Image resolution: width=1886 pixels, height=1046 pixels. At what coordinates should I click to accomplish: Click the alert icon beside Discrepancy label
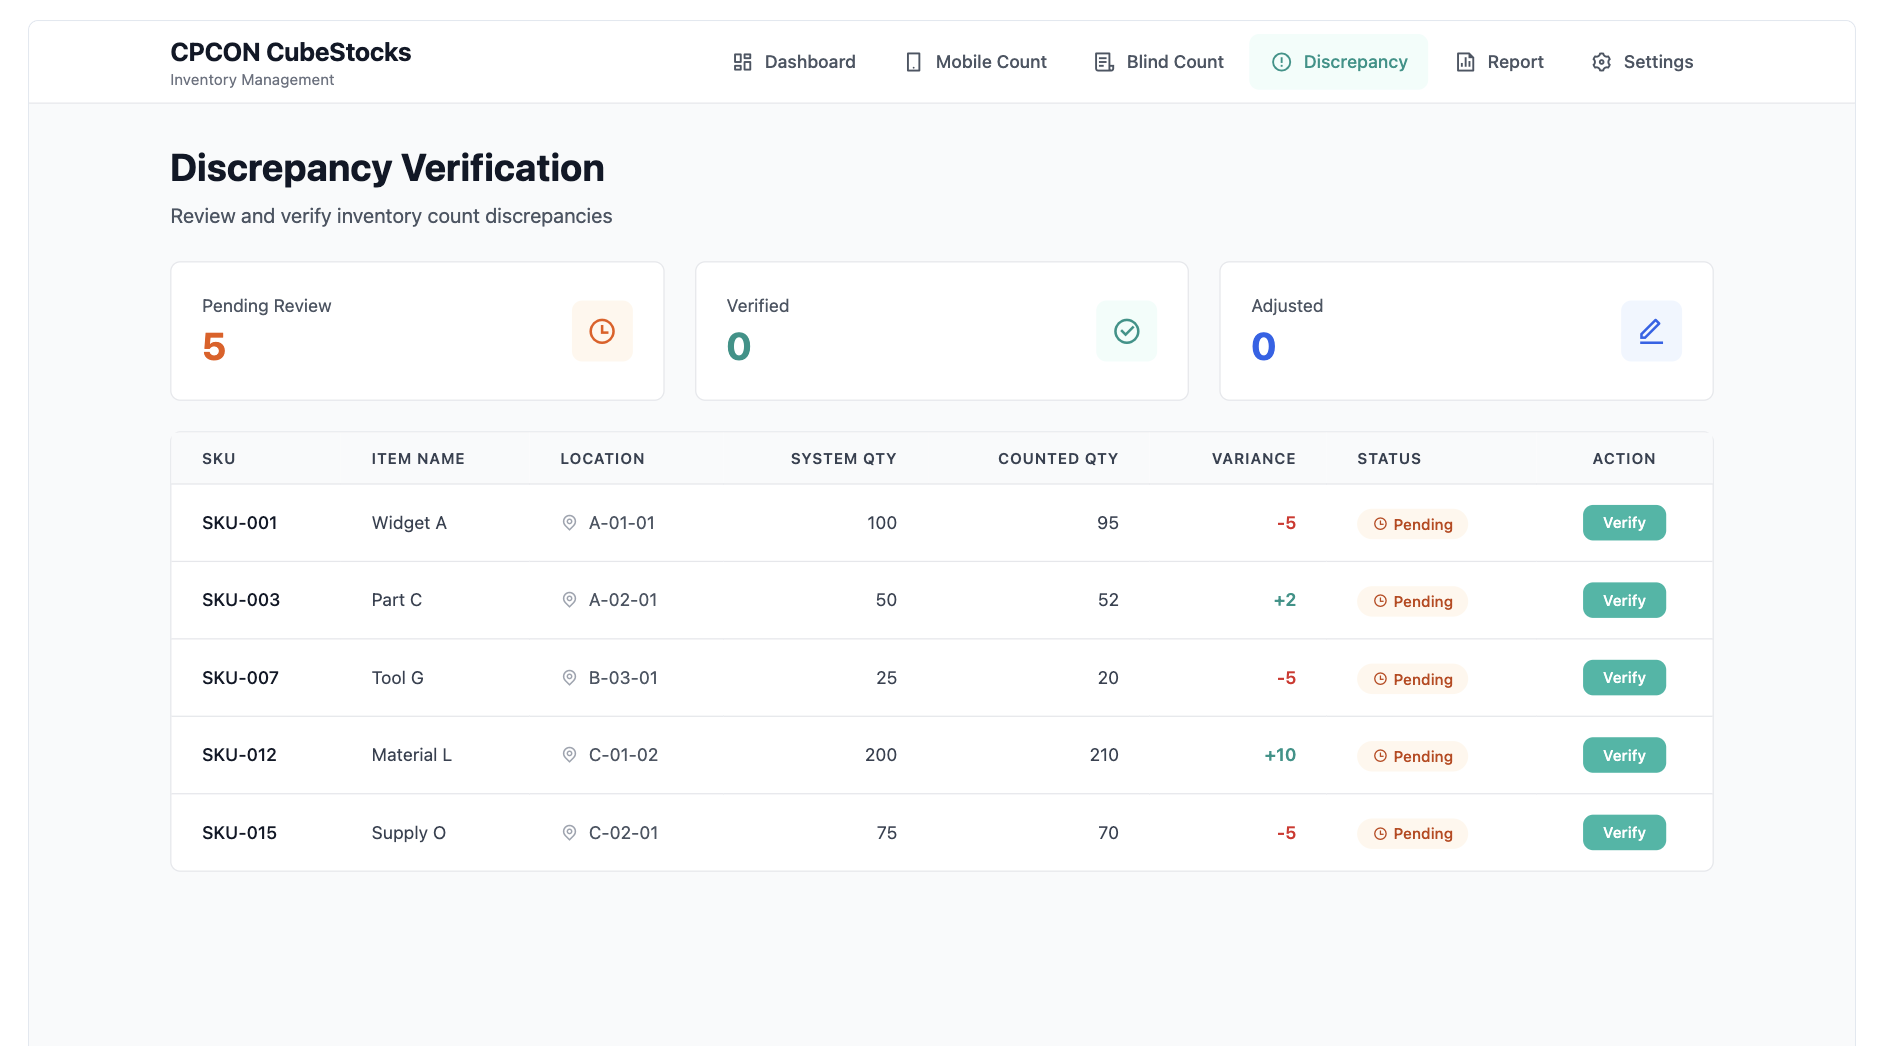1282,61
